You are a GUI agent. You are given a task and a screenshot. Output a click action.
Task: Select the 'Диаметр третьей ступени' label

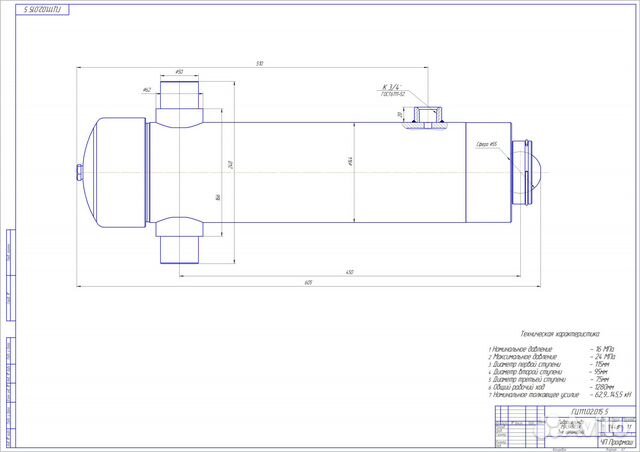(x=527, y=380)
